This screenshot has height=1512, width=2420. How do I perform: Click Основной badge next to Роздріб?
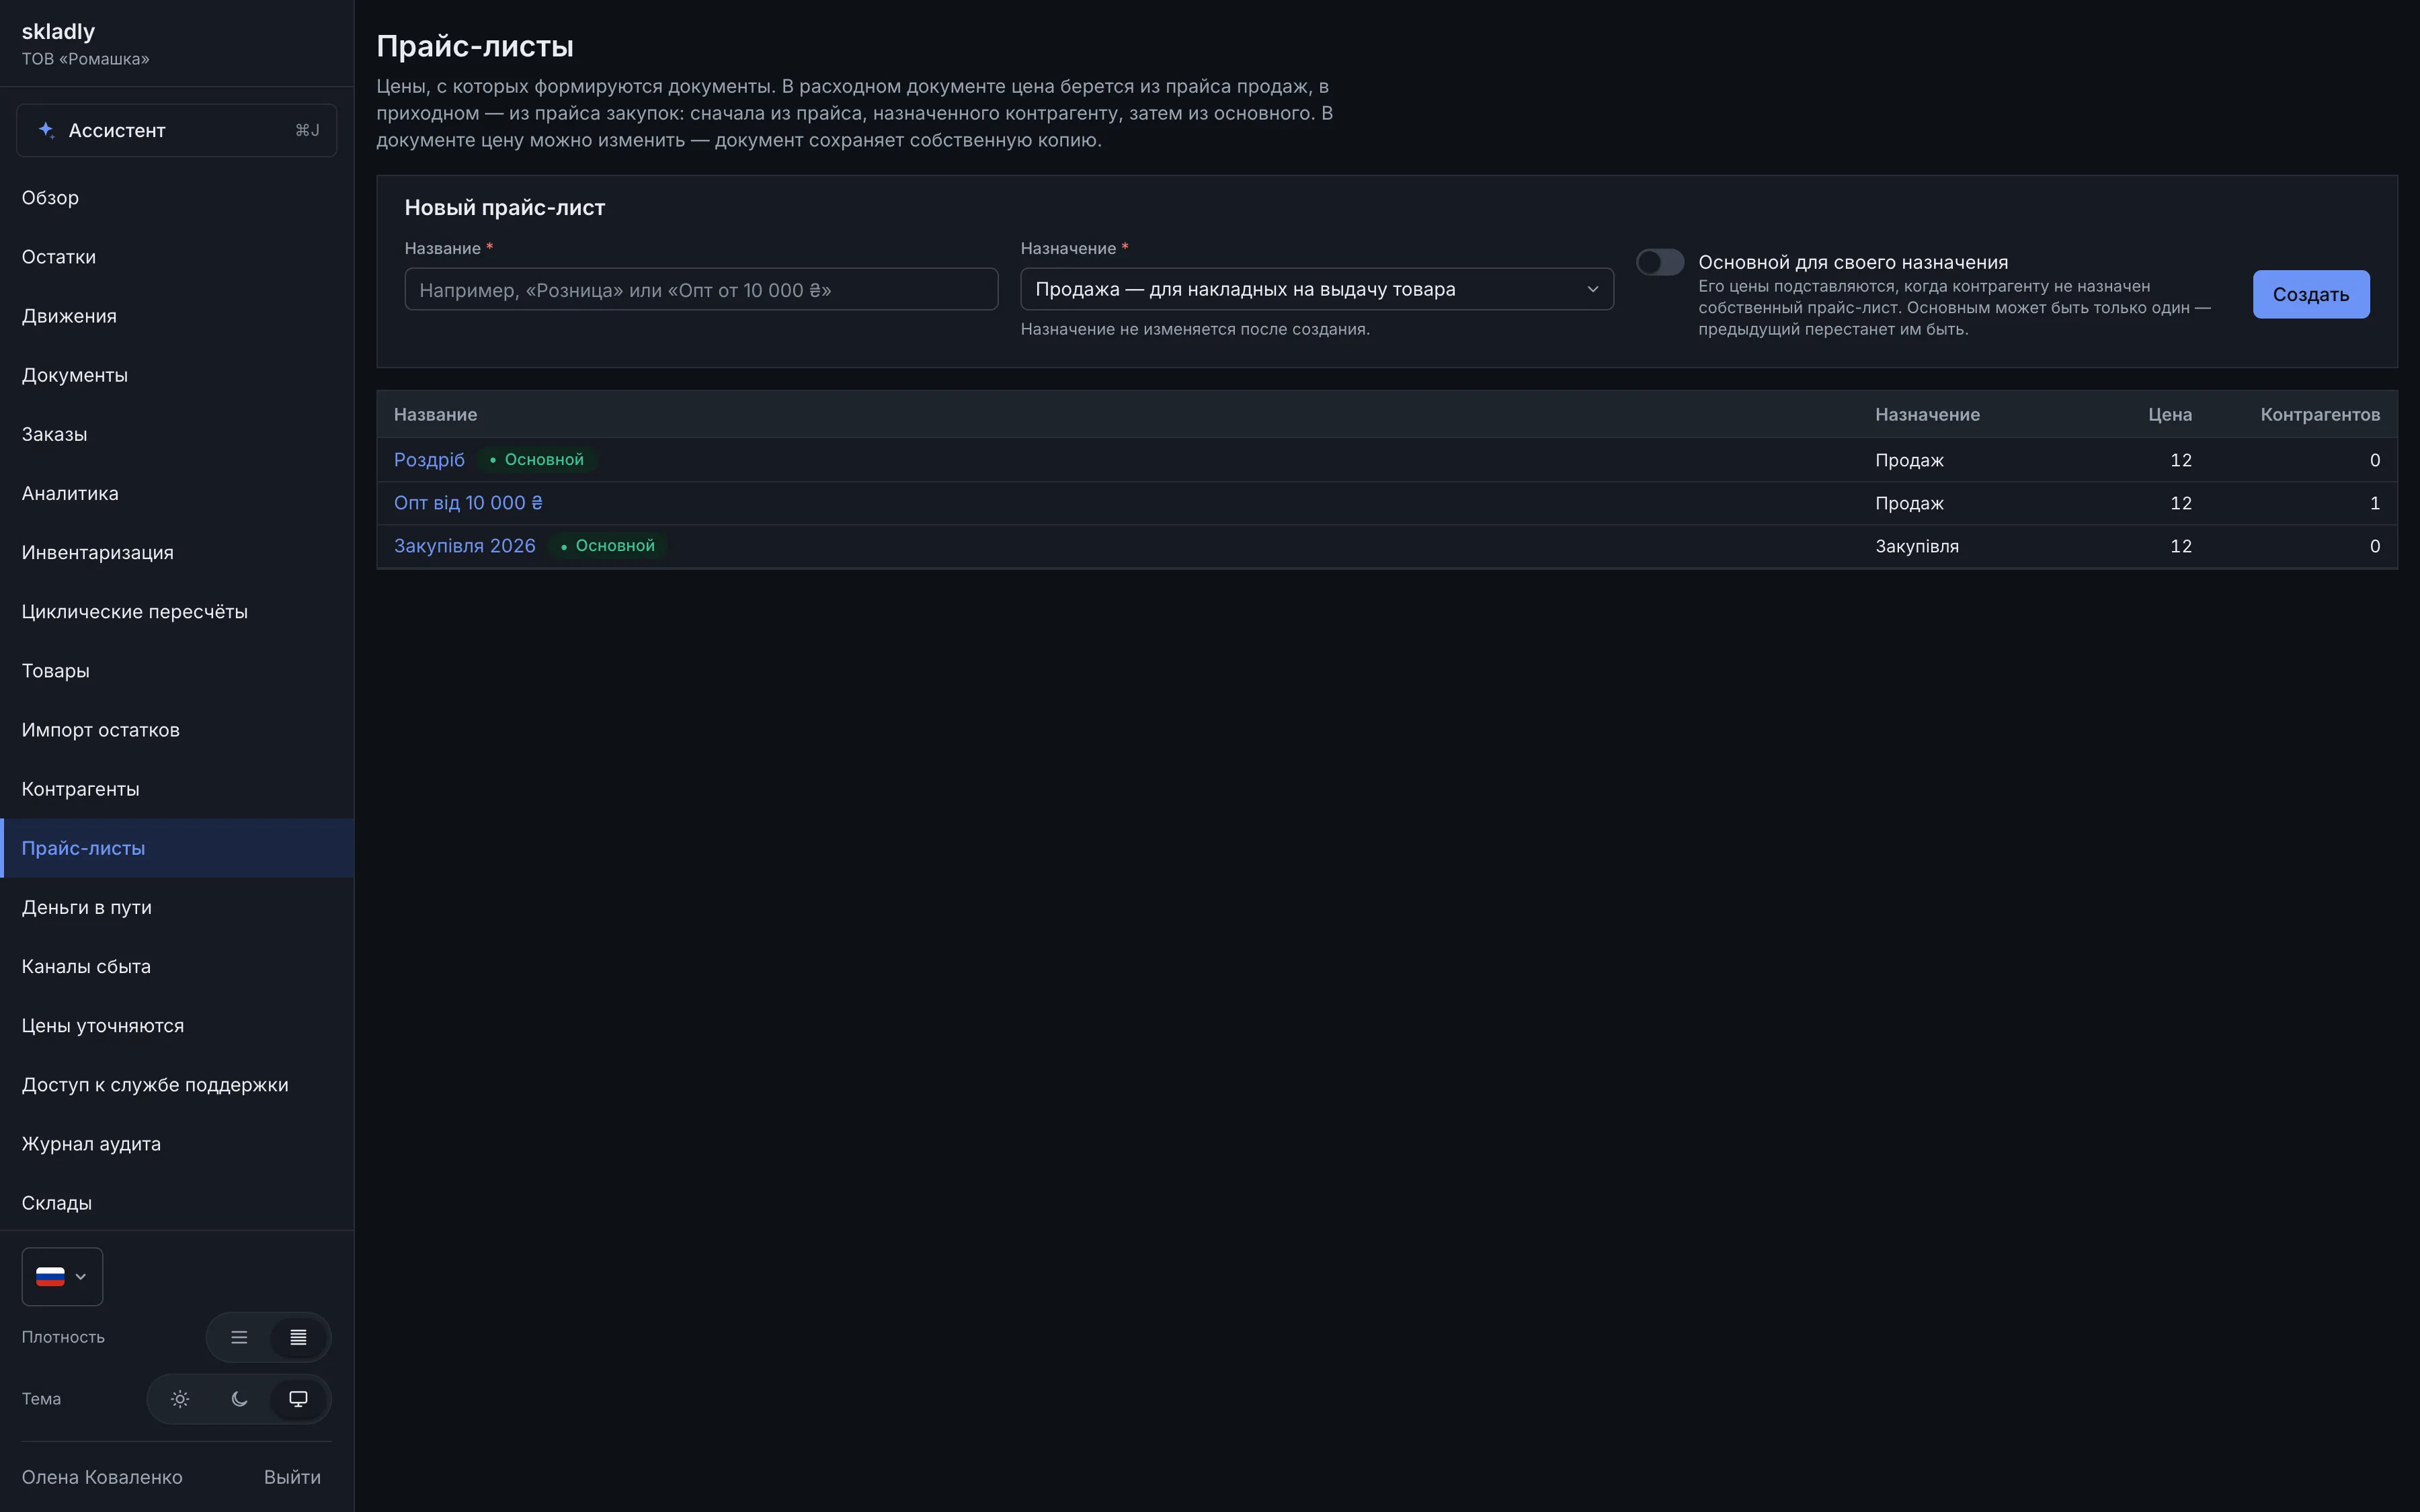coord(537,460)
